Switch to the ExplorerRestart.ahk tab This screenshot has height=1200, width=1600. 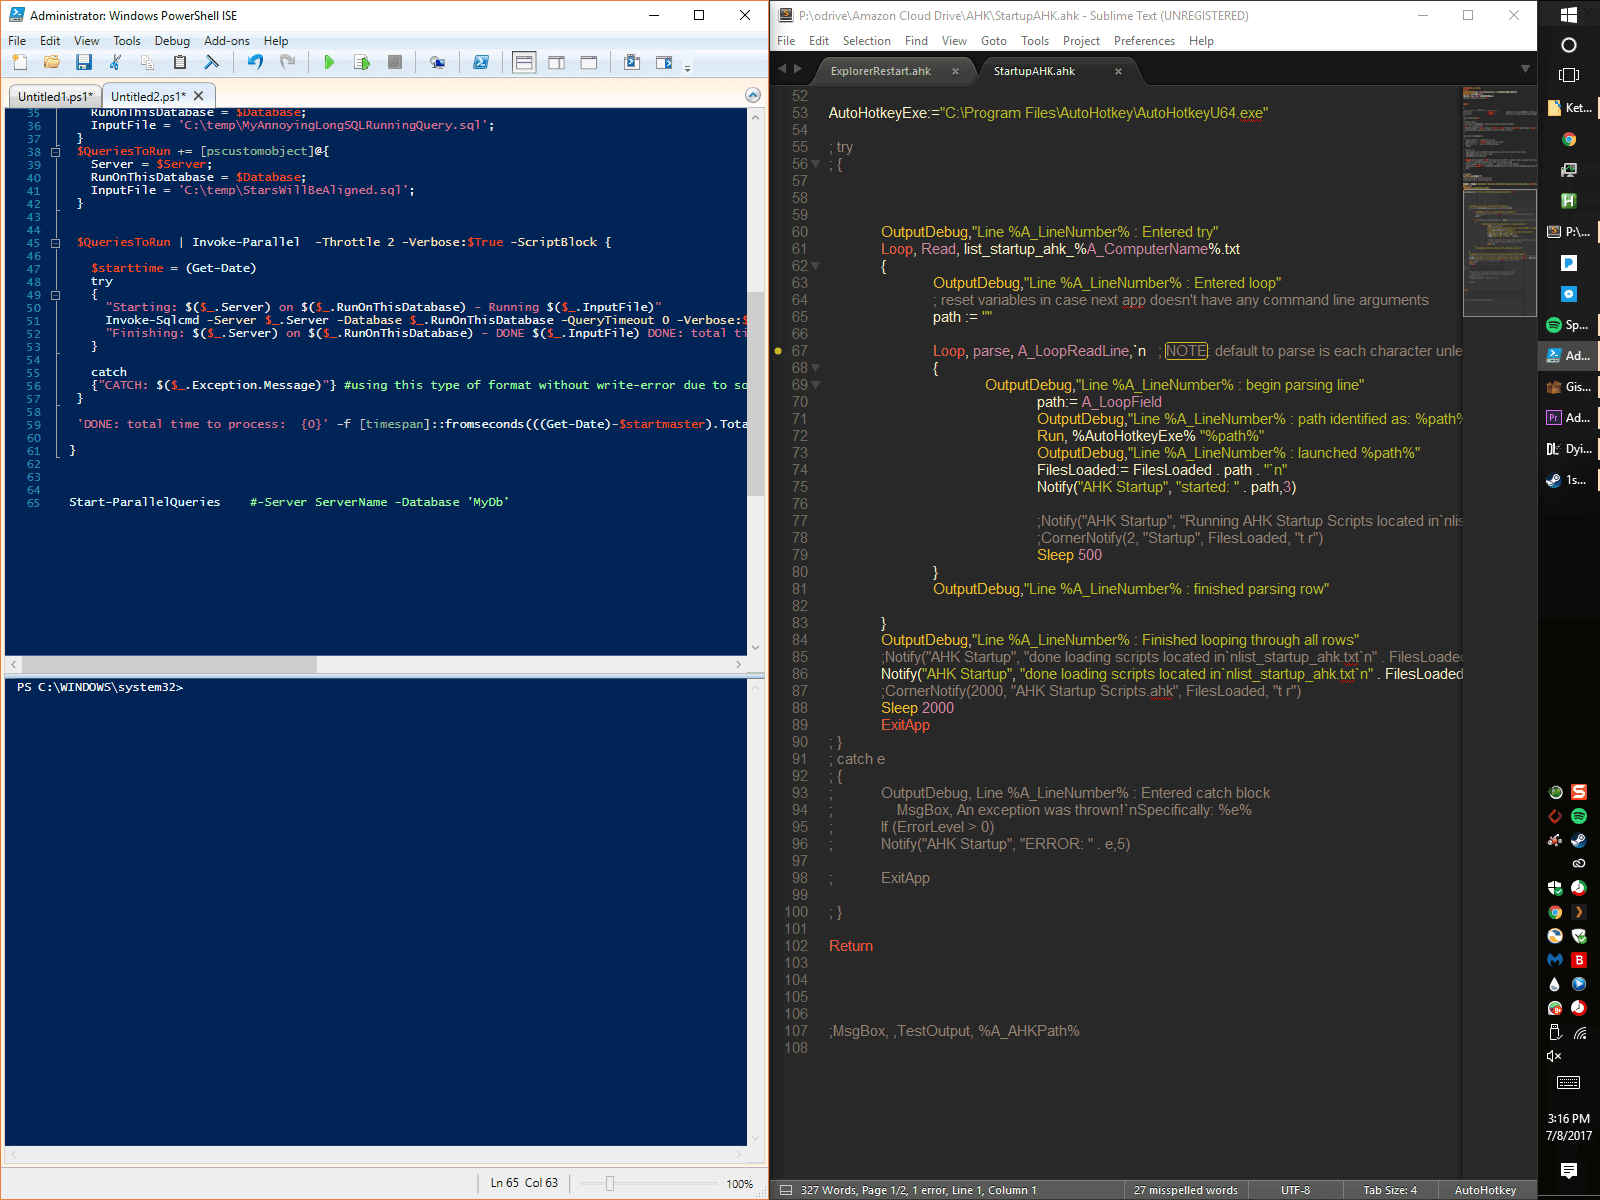pyautogui.click(x=880, y=71)
